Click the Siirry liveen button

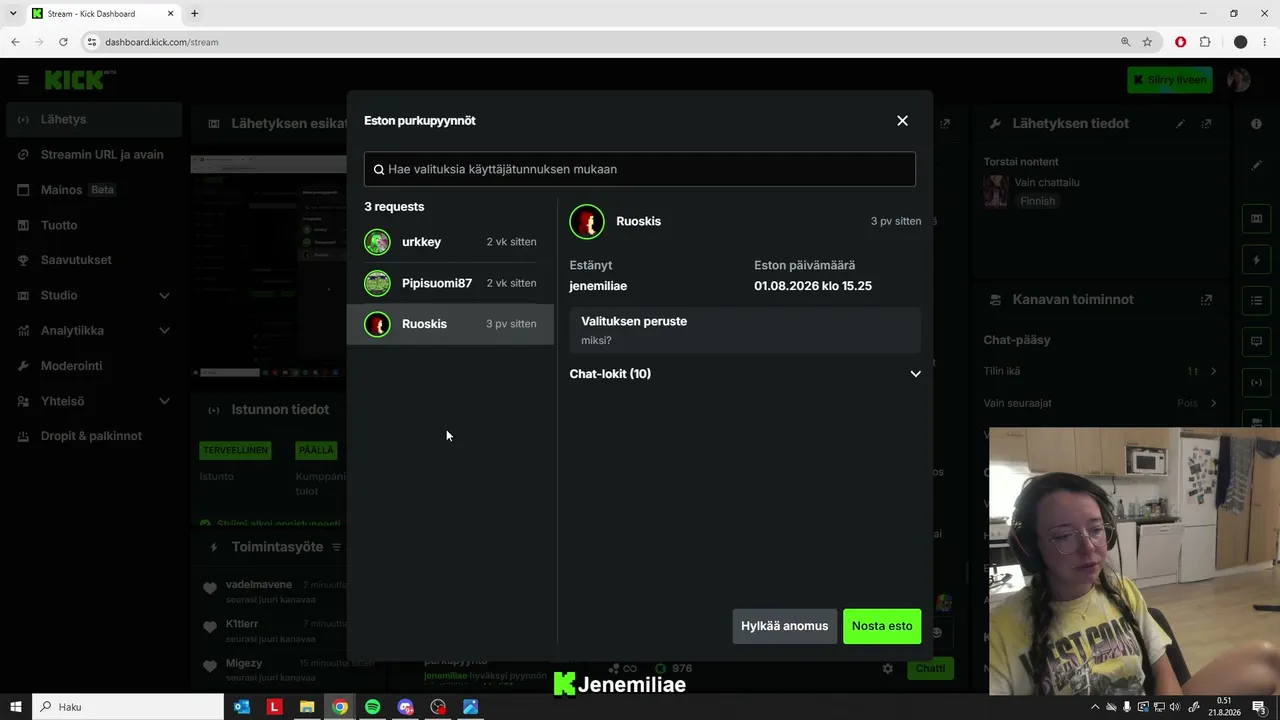(1170, 80)
